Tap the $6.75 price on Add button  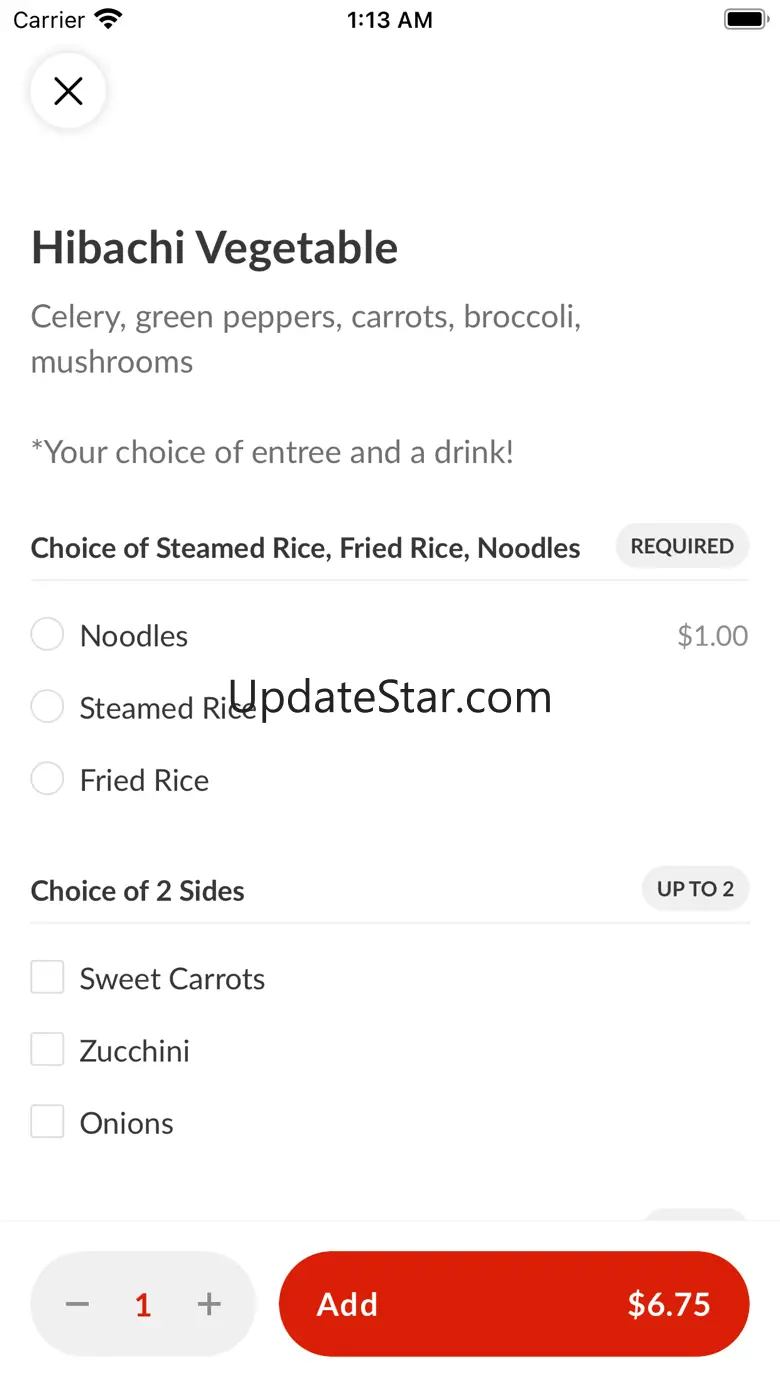click(668, 1304)
